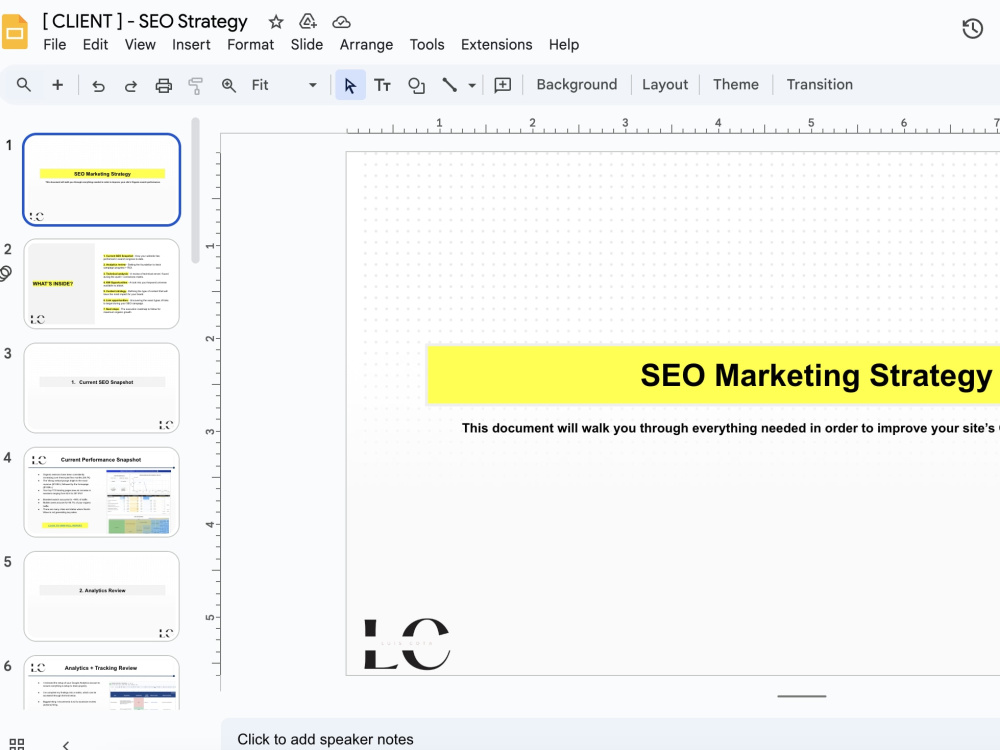Select the line tool
This screenshot has width=1000, height=750.
click(450, 85)
